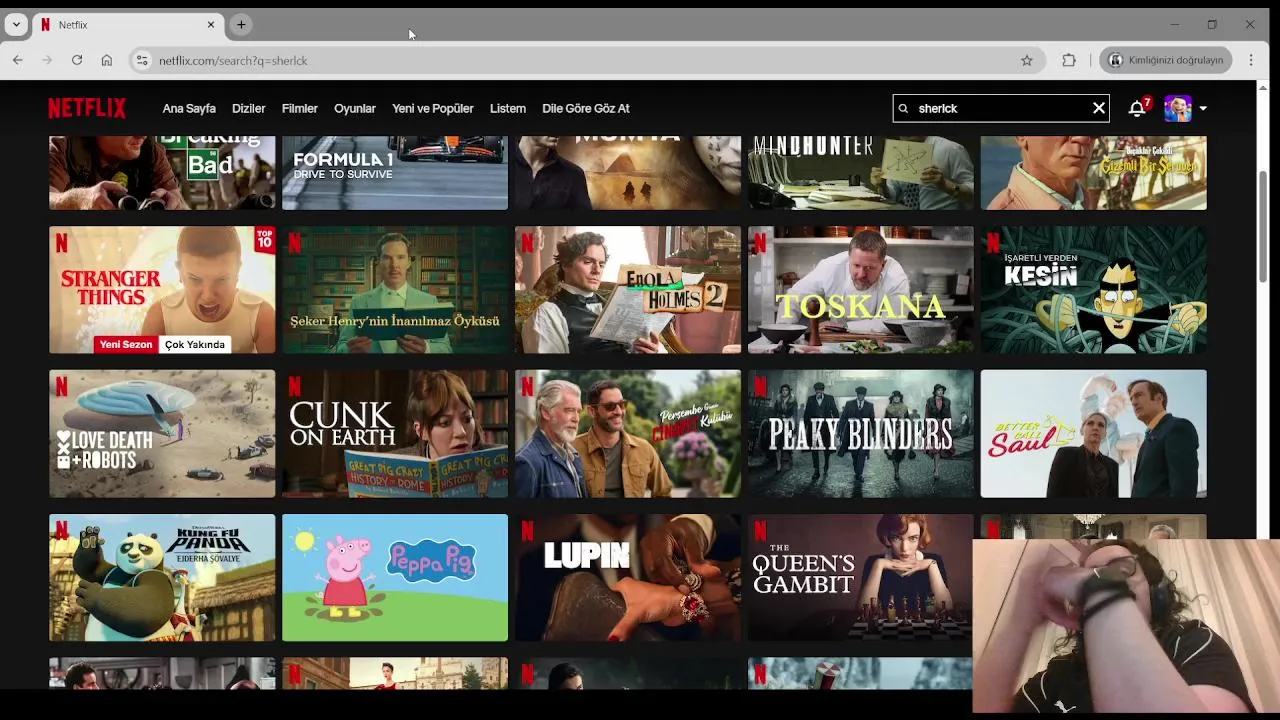This screenshot has height=720, width=1280.
Task: Open tab search dropdown
Action: (16, 24)
